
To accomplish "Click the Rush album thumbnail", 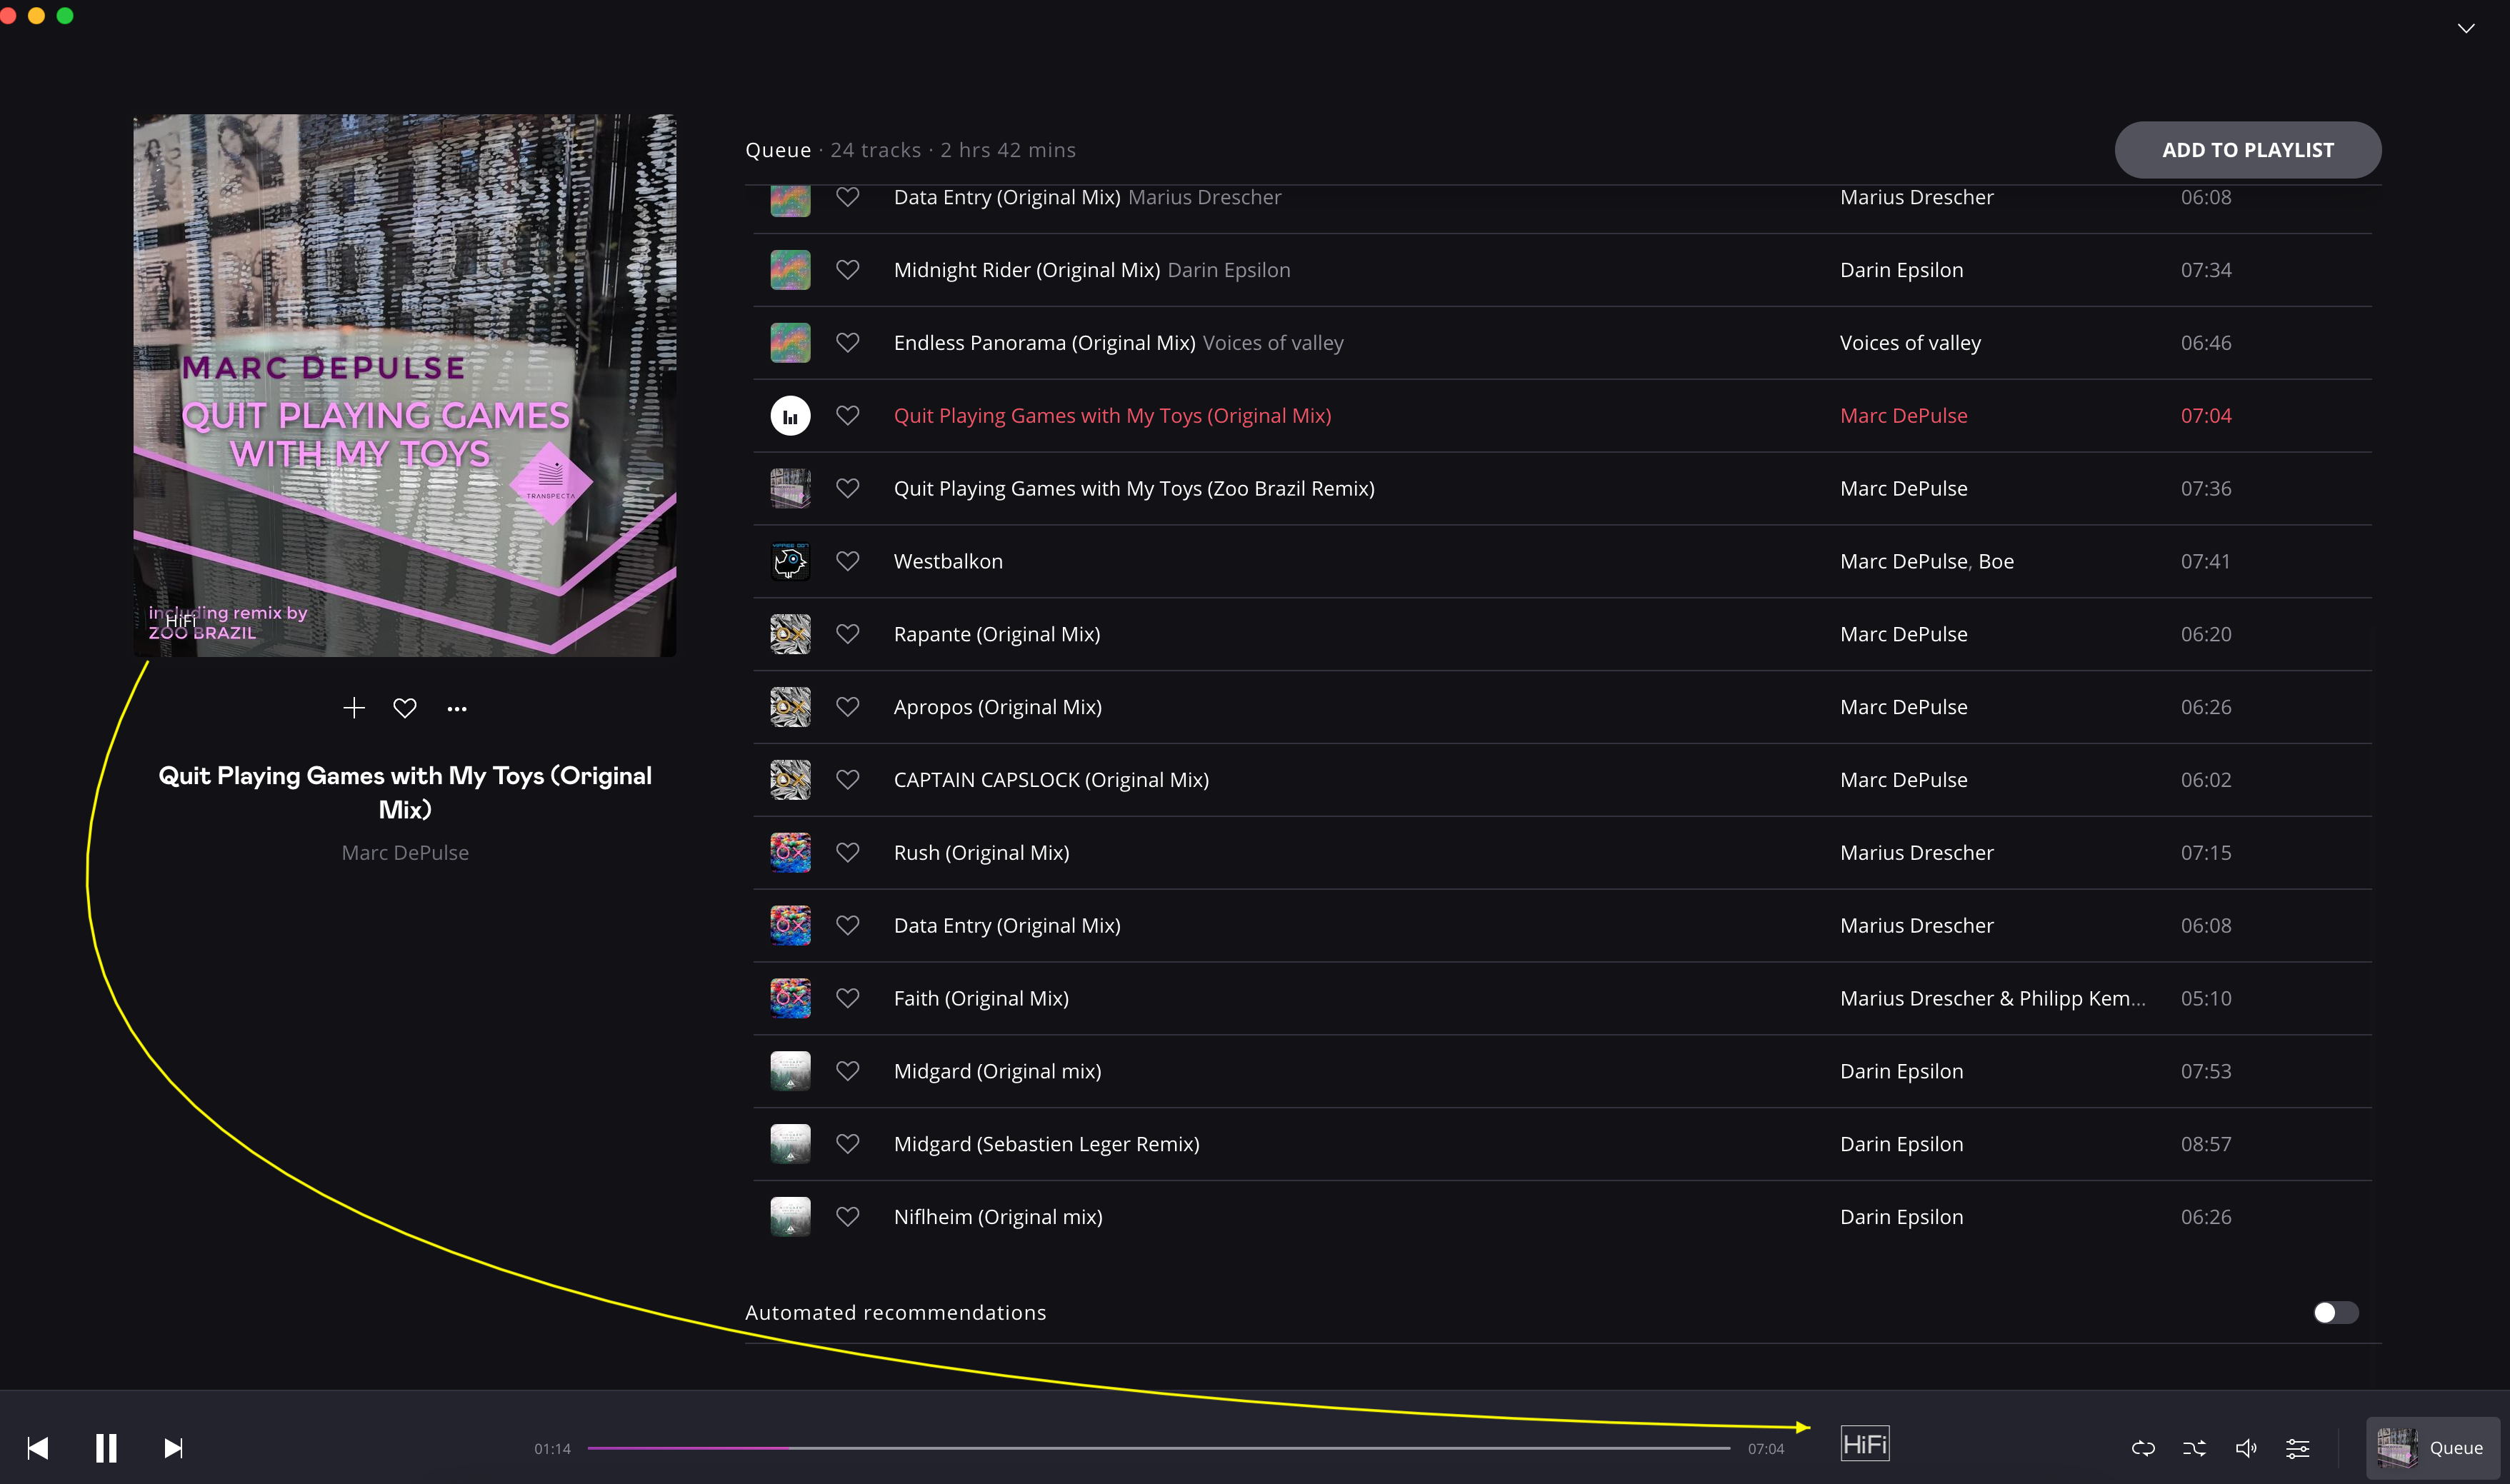I will 790,852.
